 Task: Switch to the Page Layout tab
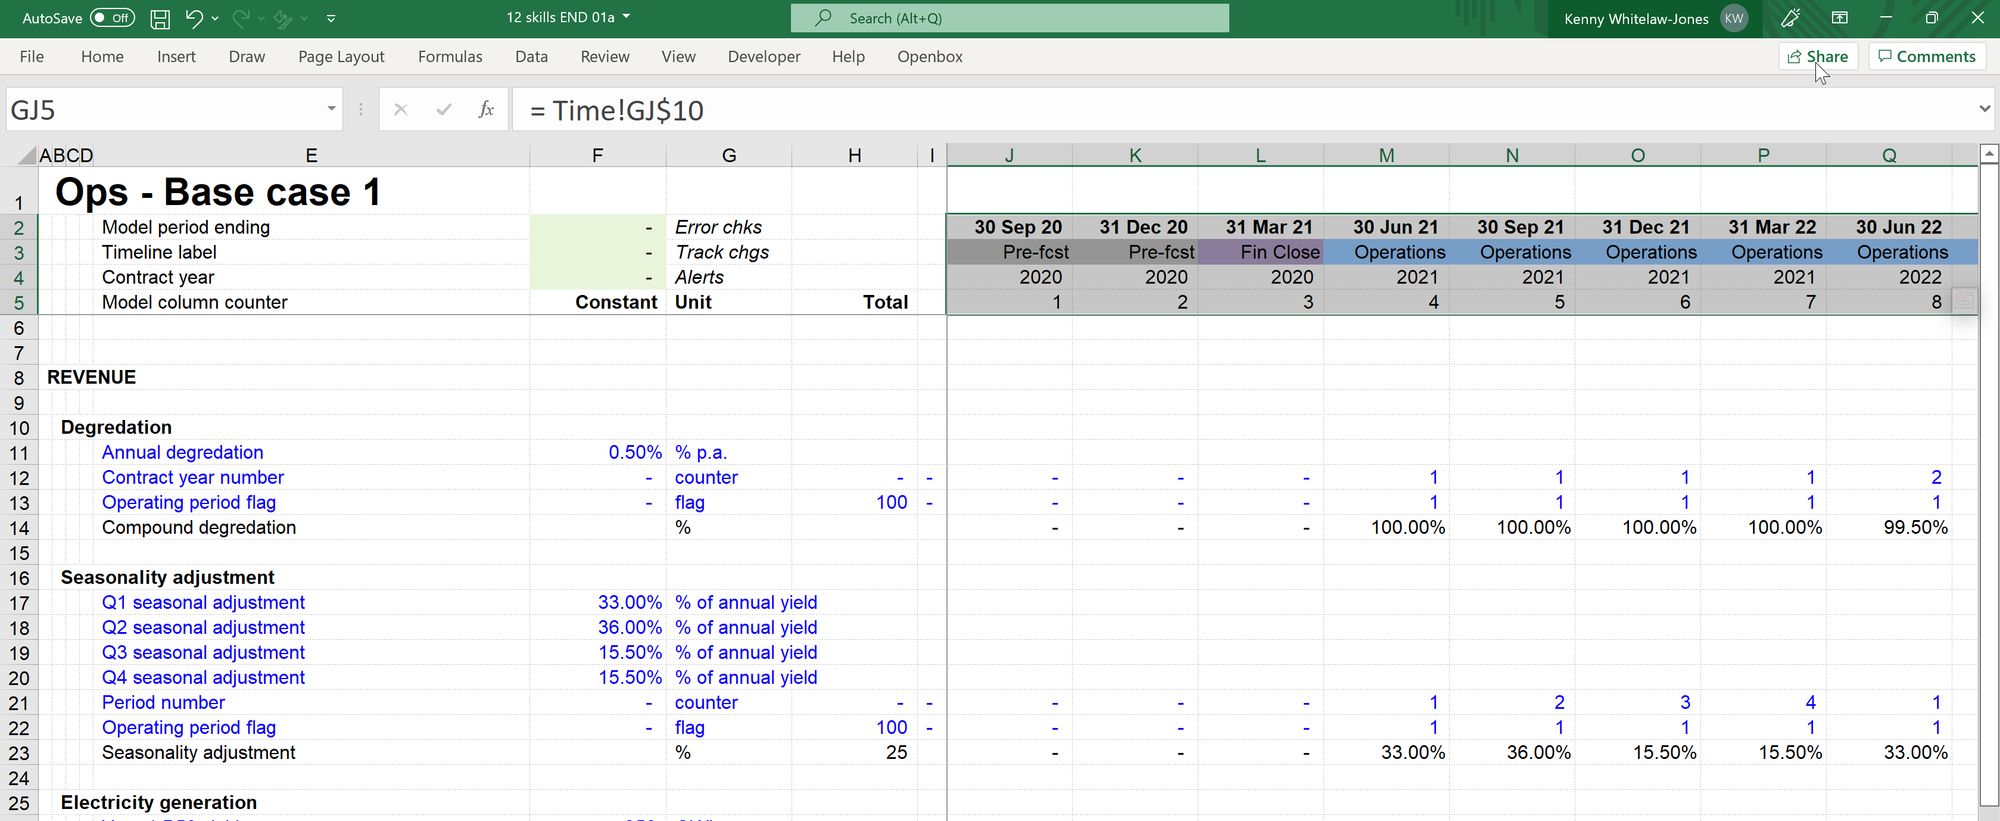(341, 57)
